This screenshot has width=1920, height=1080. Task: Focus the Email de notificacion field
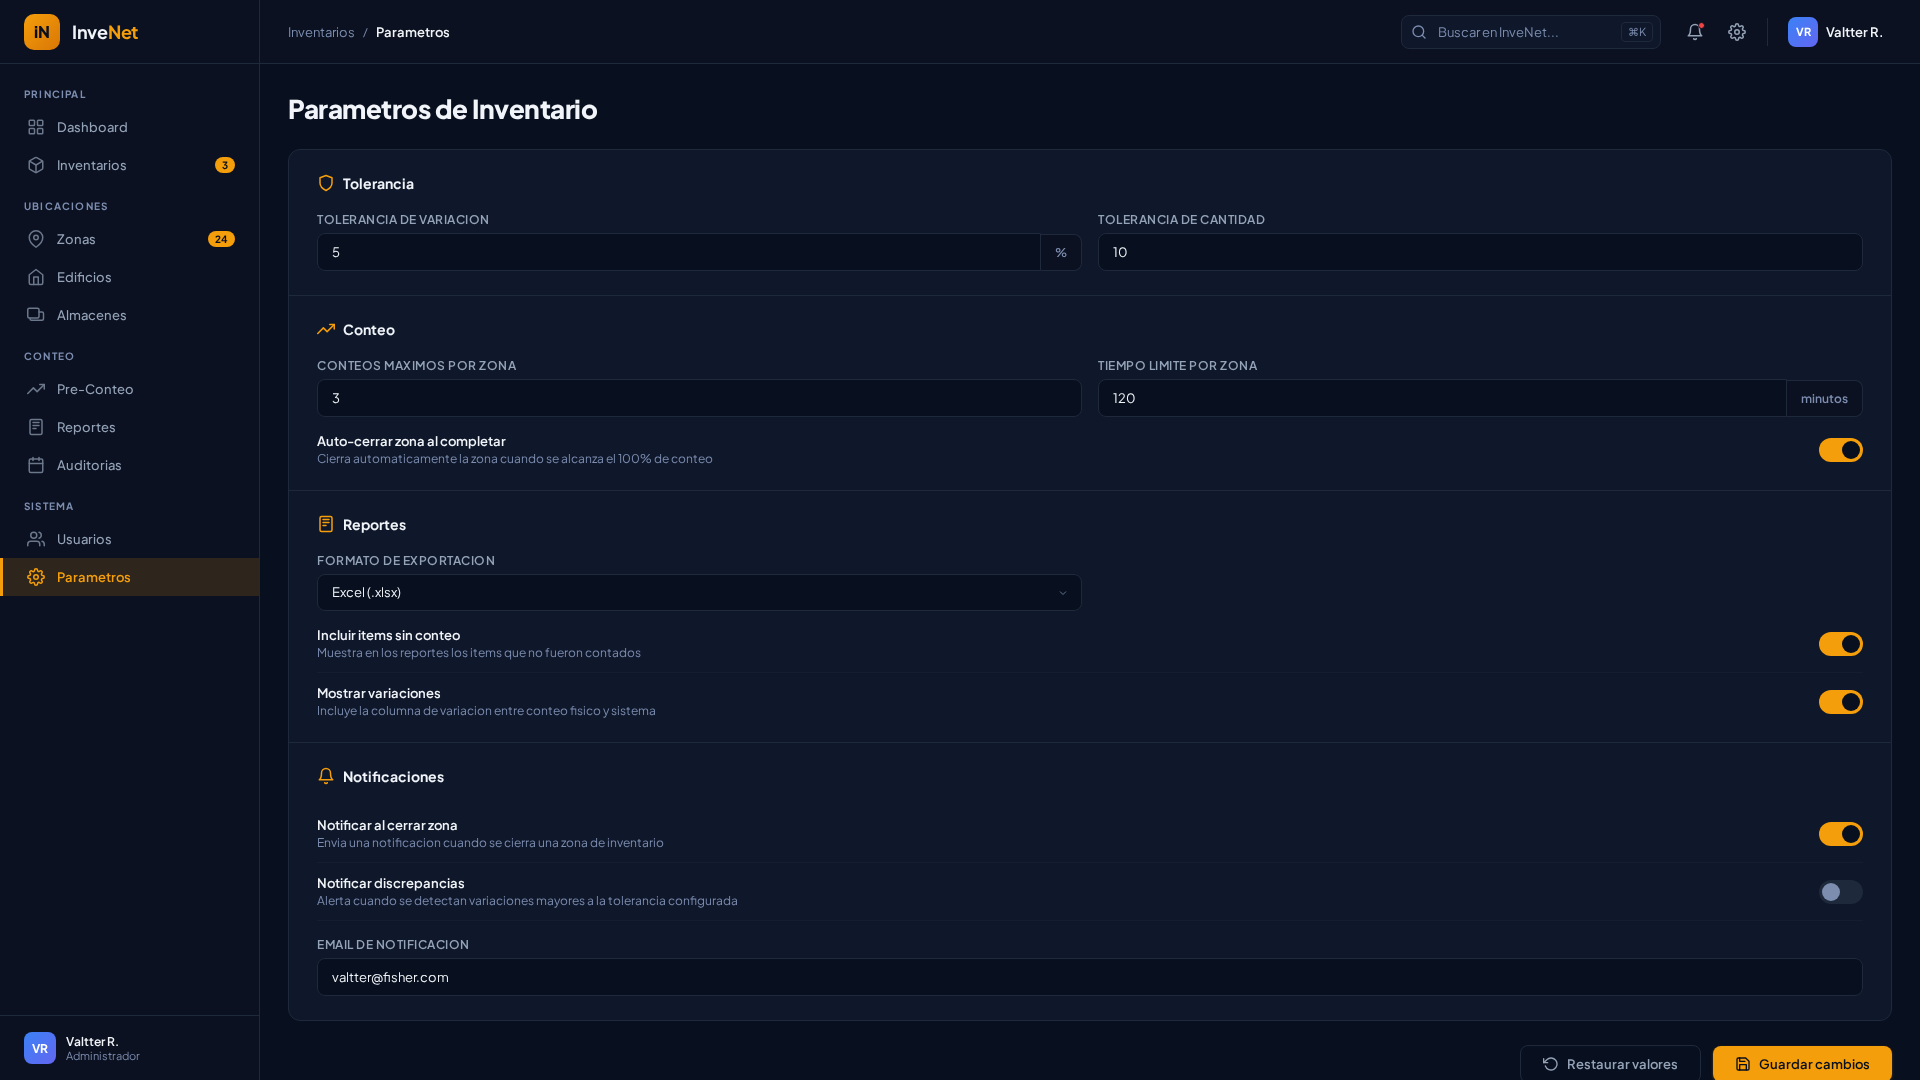click(x=1089, y=977)
